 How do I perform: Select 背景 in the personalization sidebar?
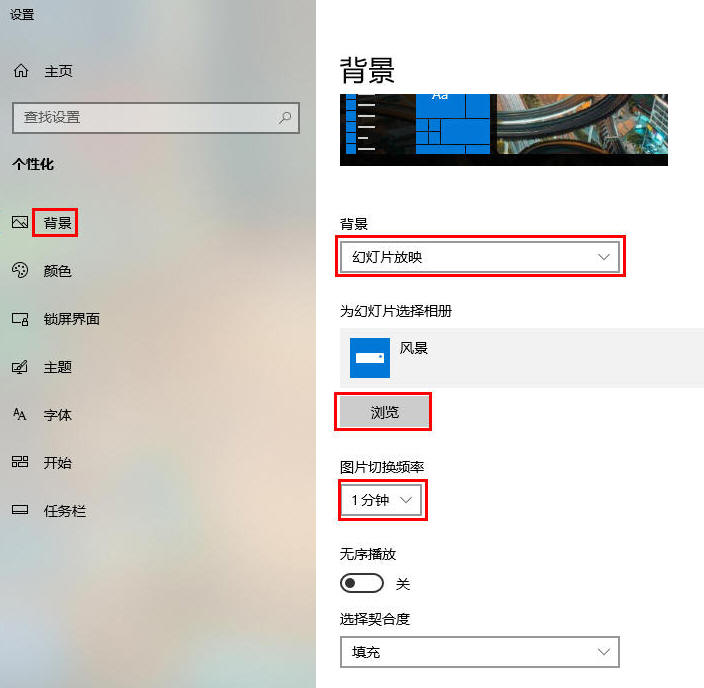(x=57, y=222)
